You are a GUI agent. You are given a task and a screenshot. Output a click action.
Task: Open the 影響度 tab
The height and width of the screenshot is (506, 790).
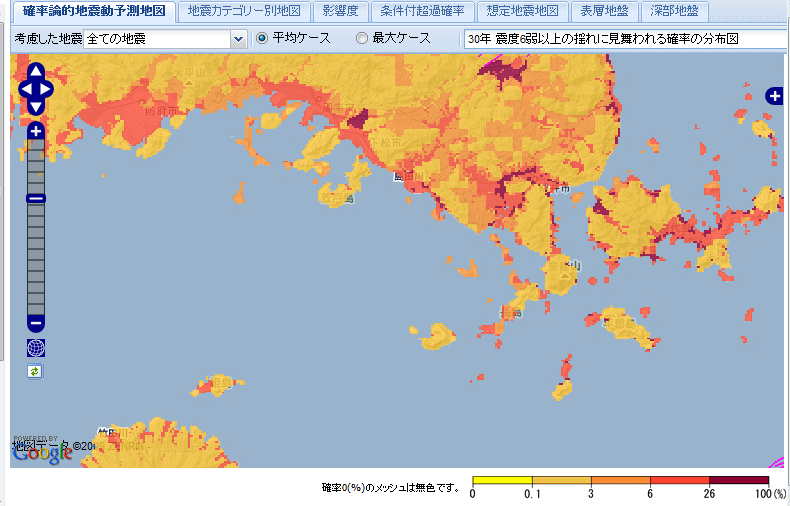pos(340,12)
